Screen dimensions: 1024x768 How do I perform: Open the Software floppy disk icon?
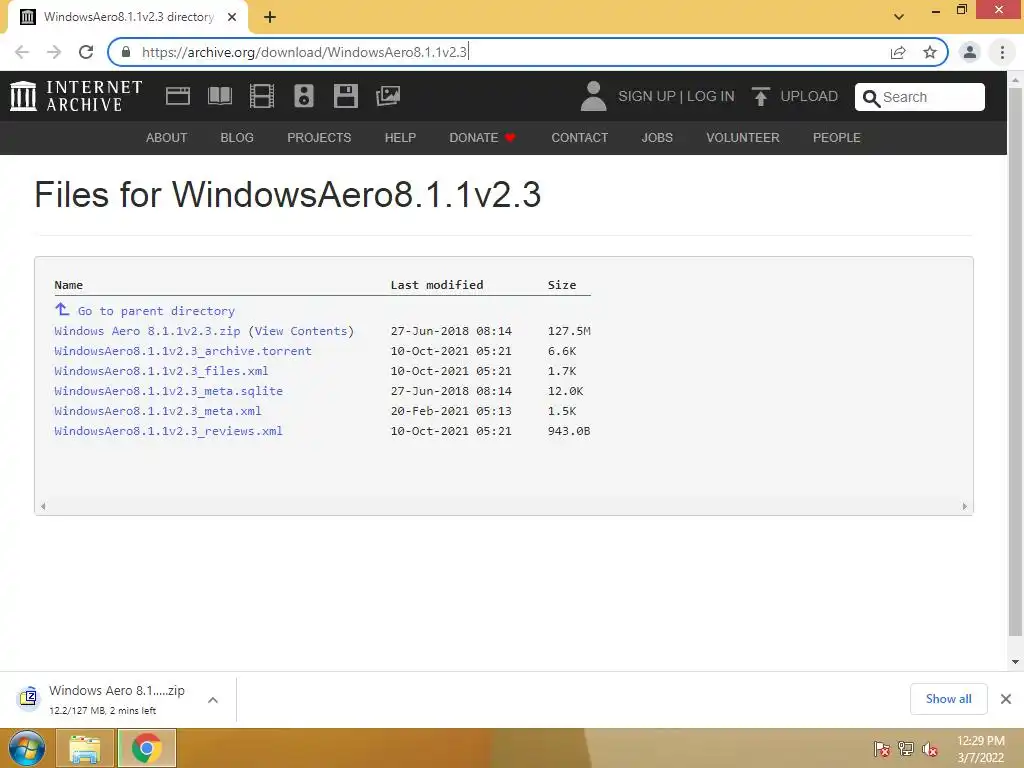tap(345, 96)
